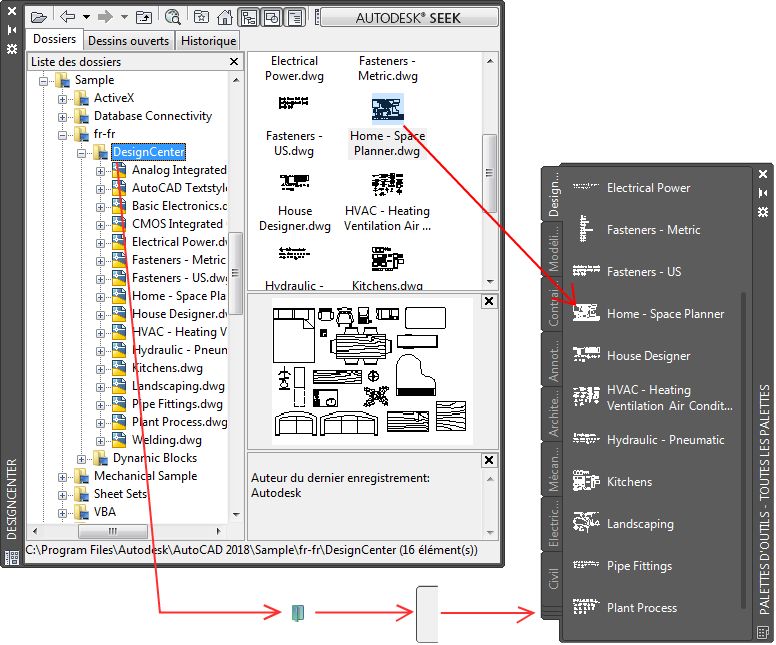Expand the Dynamic Blocks folder node
The height and width of the screenshot is (645, 776).
pos(82,459)
